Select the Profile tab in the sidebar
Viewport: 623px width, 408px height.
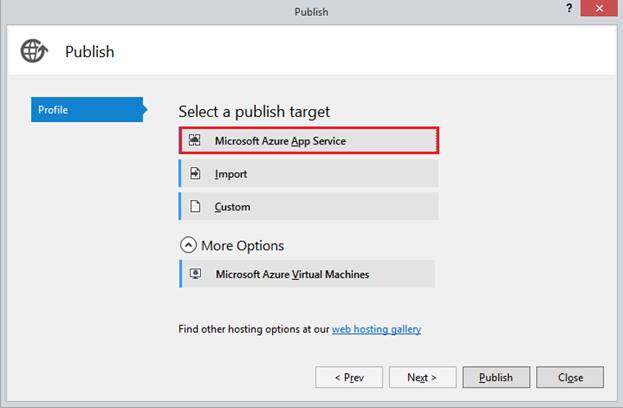(87, 110)
